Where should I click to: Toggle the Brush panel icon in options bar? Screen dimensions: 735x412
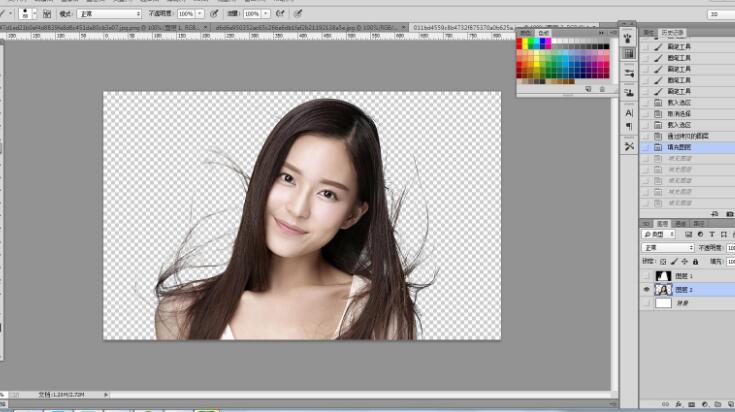(47, 14)
